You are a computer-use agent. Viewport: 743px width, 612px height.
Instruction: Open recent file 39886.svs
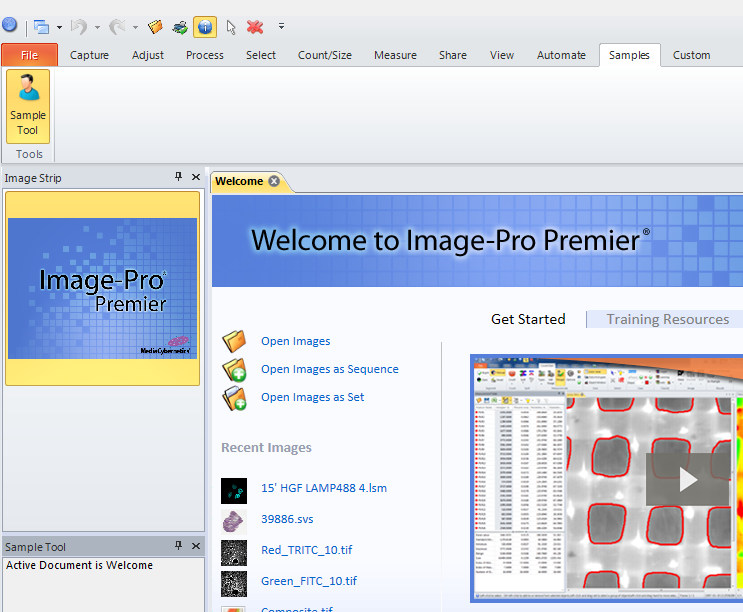point(287,519)
